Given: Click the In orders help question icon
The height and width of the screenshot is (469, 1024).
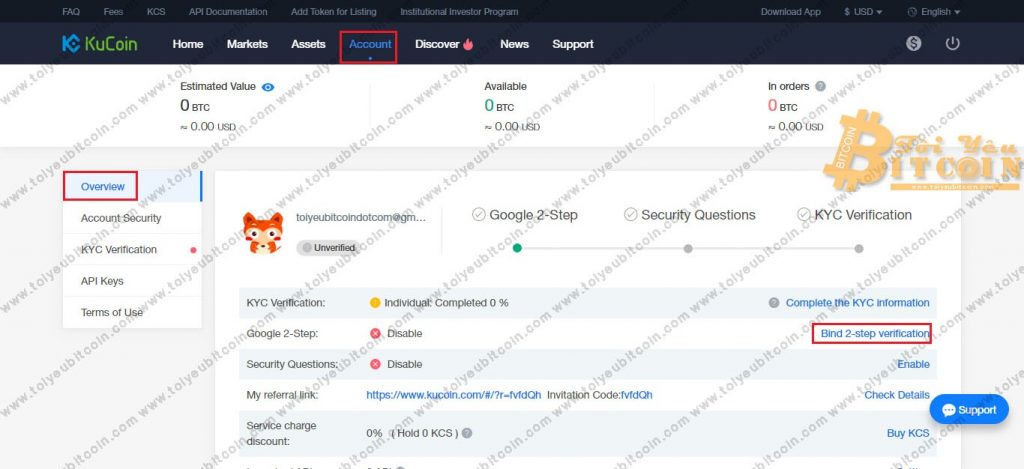Looking at the screenshot, I should 820,86.
